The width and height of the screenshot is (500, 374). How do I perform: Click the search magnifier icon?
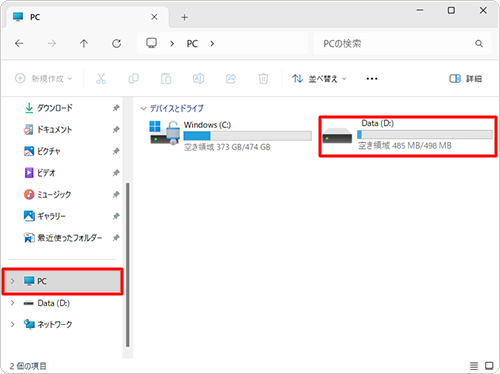(x=479, y=43)
